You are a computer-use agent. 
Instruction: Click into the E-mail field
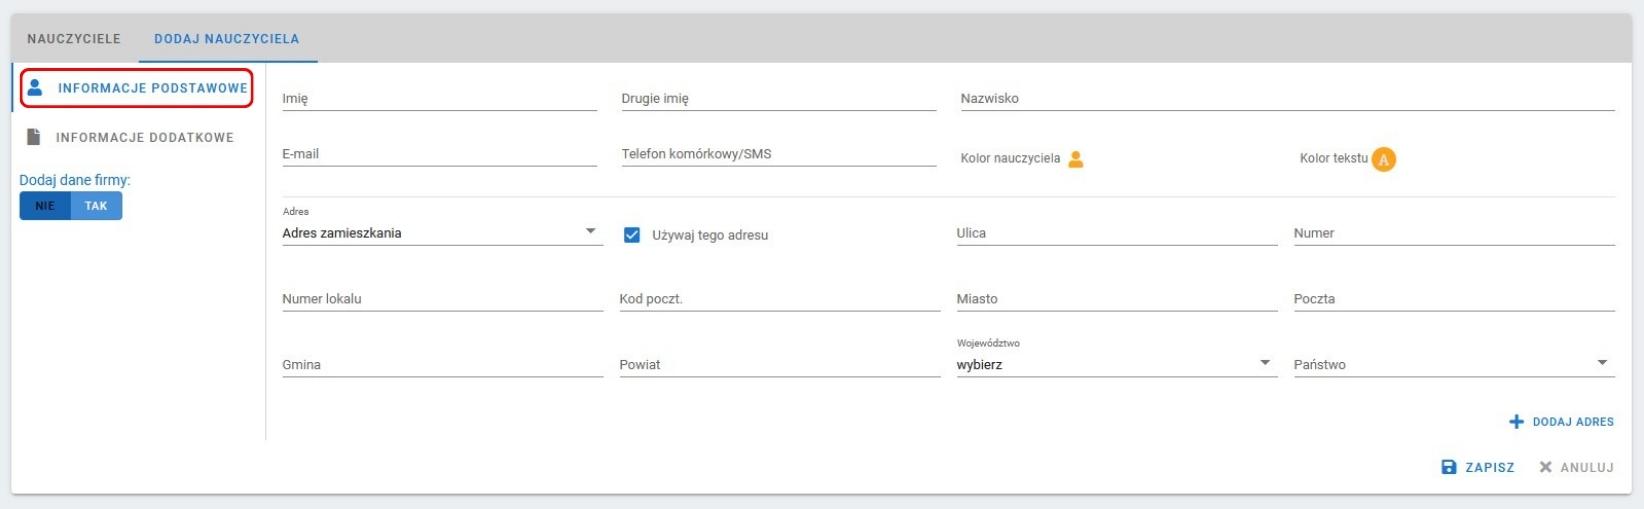pyautogui.click(x=439, y=154)
